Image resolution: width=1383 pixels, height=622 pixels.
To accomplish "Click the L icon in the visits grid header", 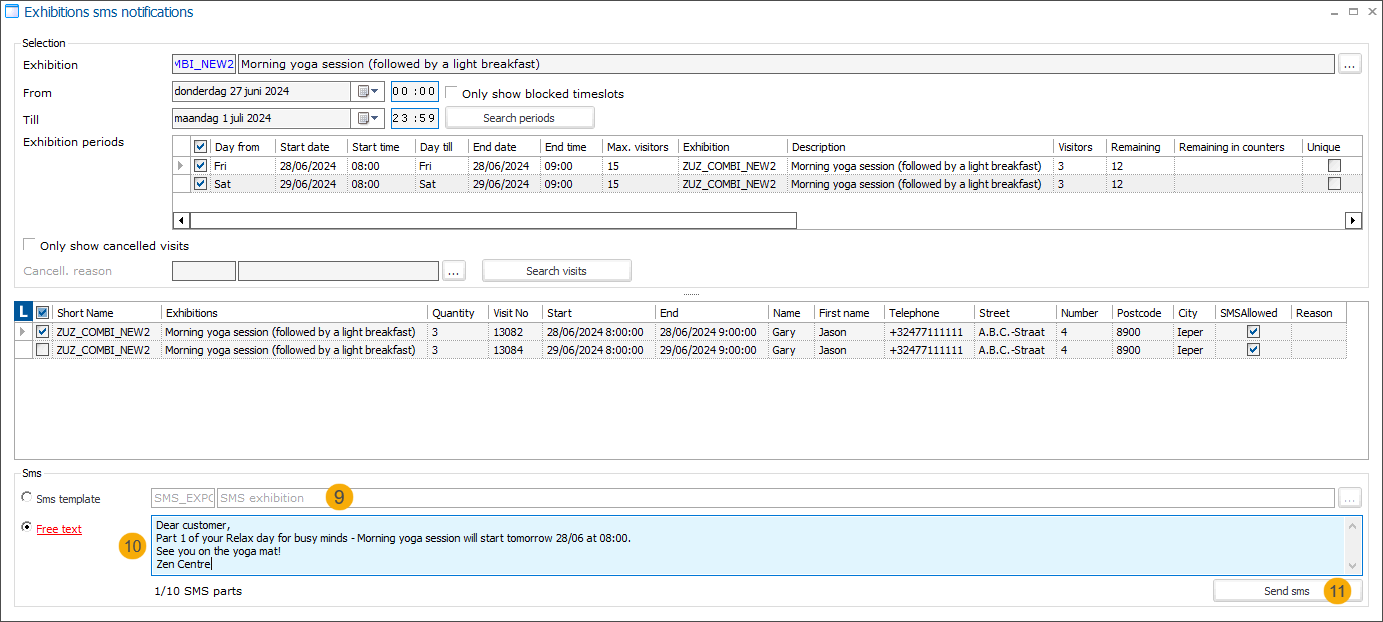I will click(x=21, y=312).
